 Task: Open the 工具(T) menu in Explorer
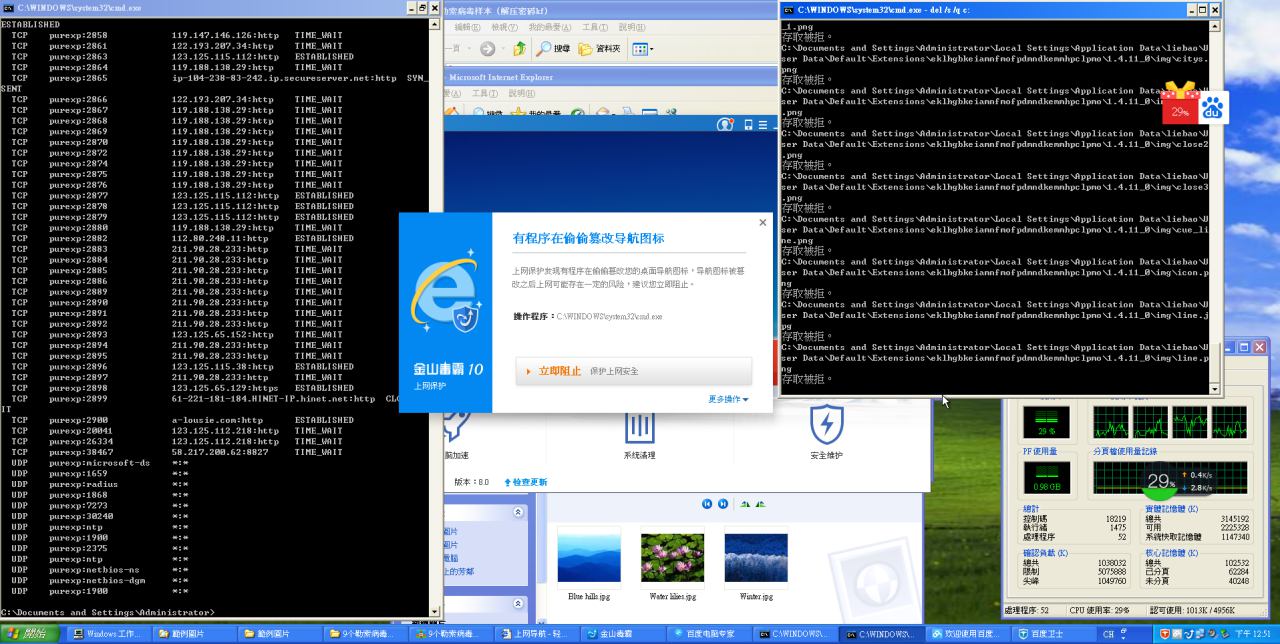pyautogui.click(x=594, y=27)
